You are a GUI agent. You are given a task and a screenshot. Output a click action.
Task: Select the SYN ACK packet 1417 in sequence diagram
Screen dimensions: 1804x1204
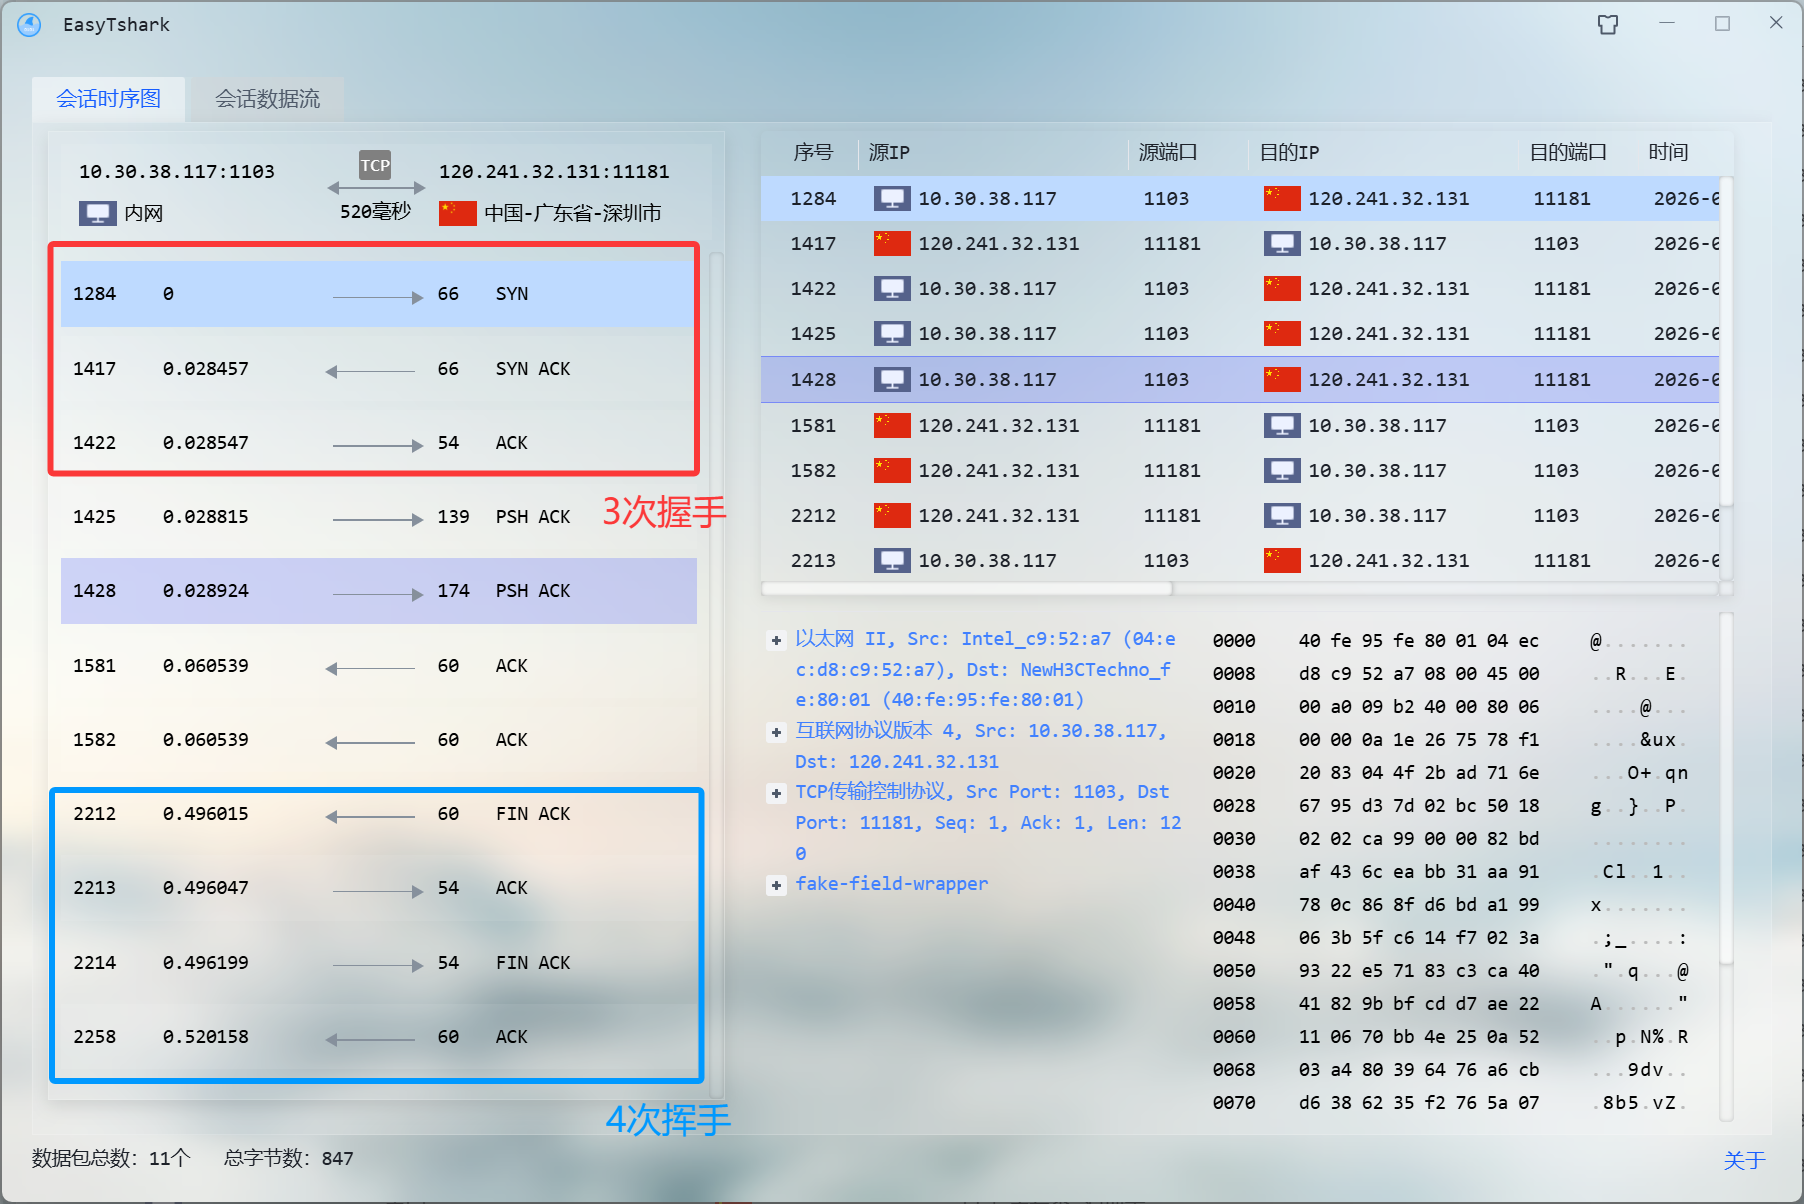point(378,369)
